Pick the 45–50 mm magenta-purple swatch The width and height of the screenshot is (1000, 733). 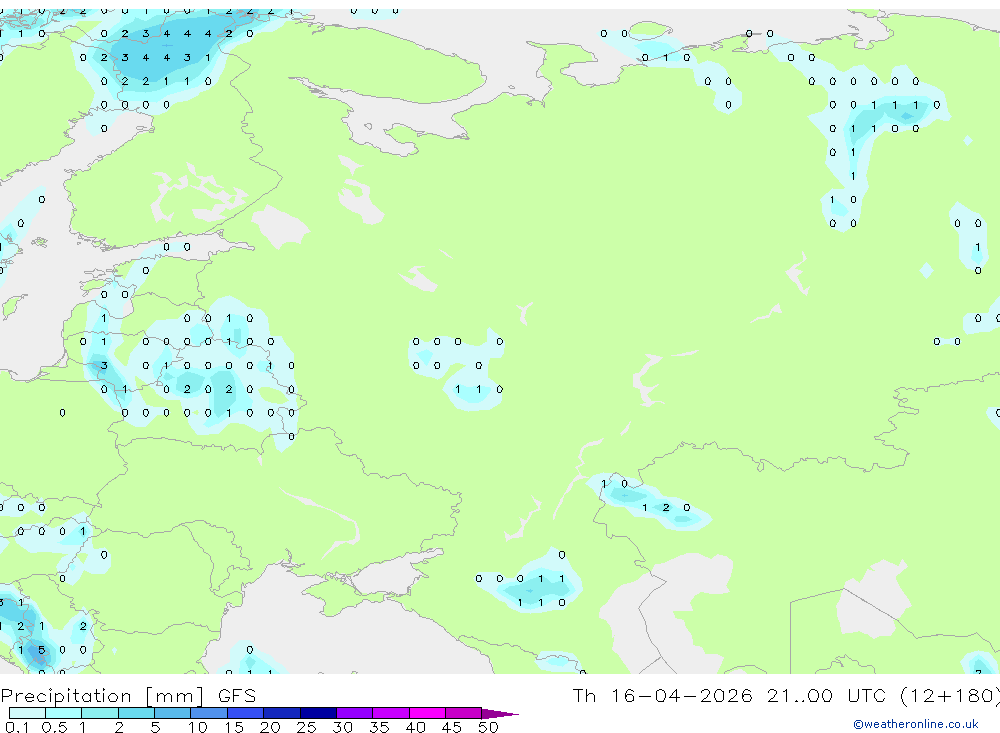click(x=464, y=713)
